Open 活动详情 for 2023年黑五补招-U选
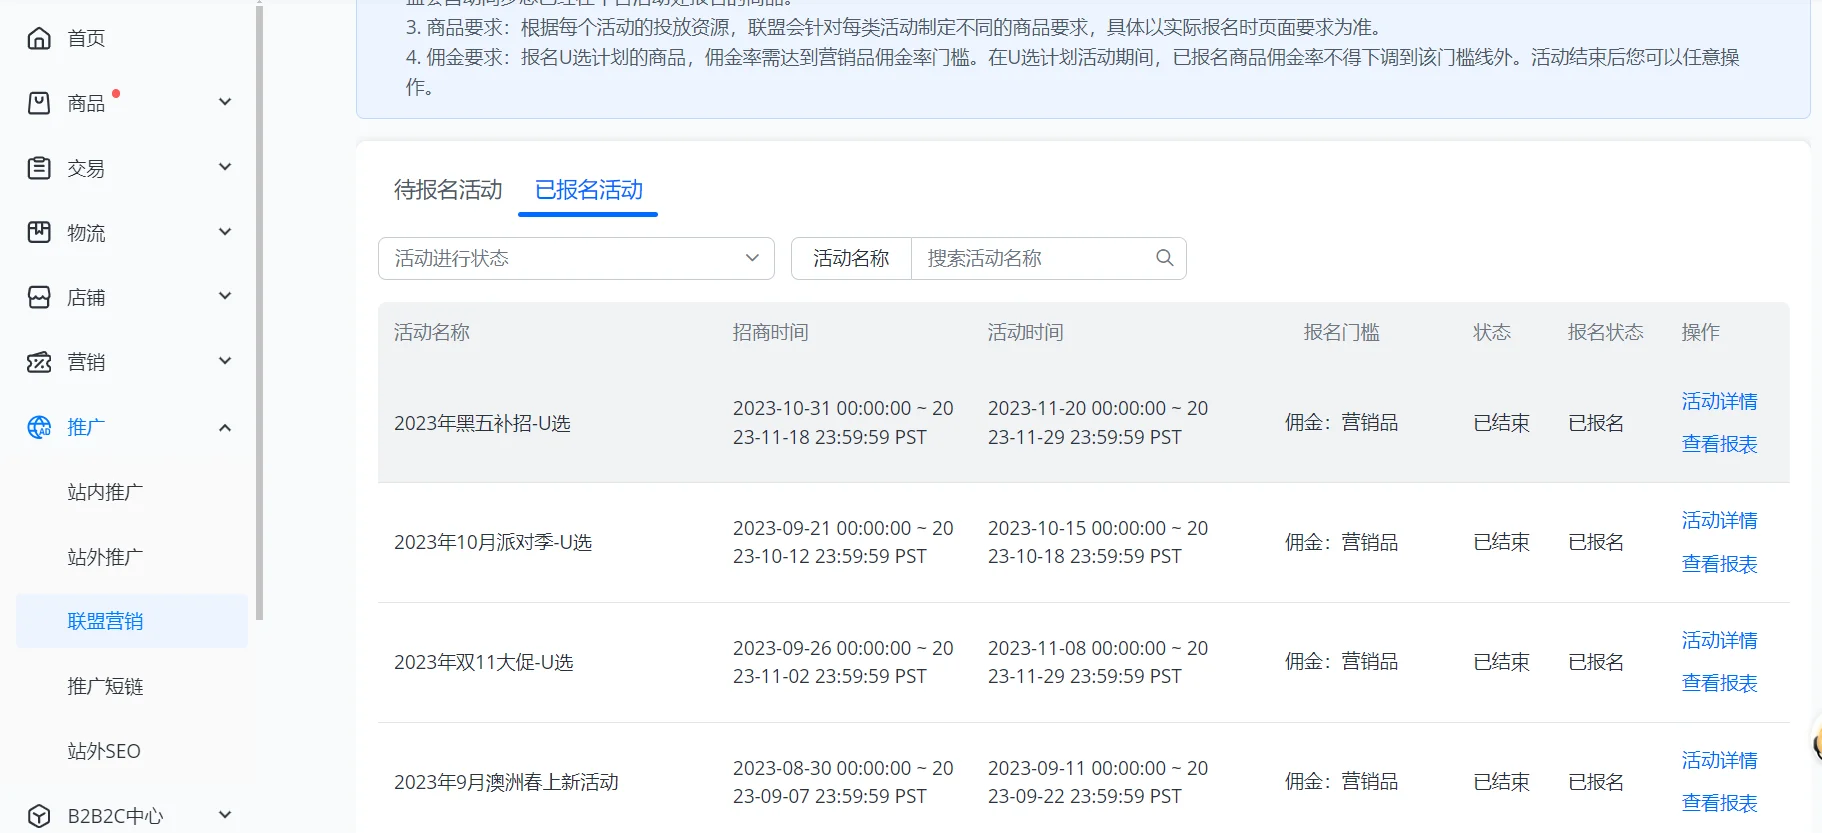Viewport: 1822px width, 833px height. tap(1719, 401)
